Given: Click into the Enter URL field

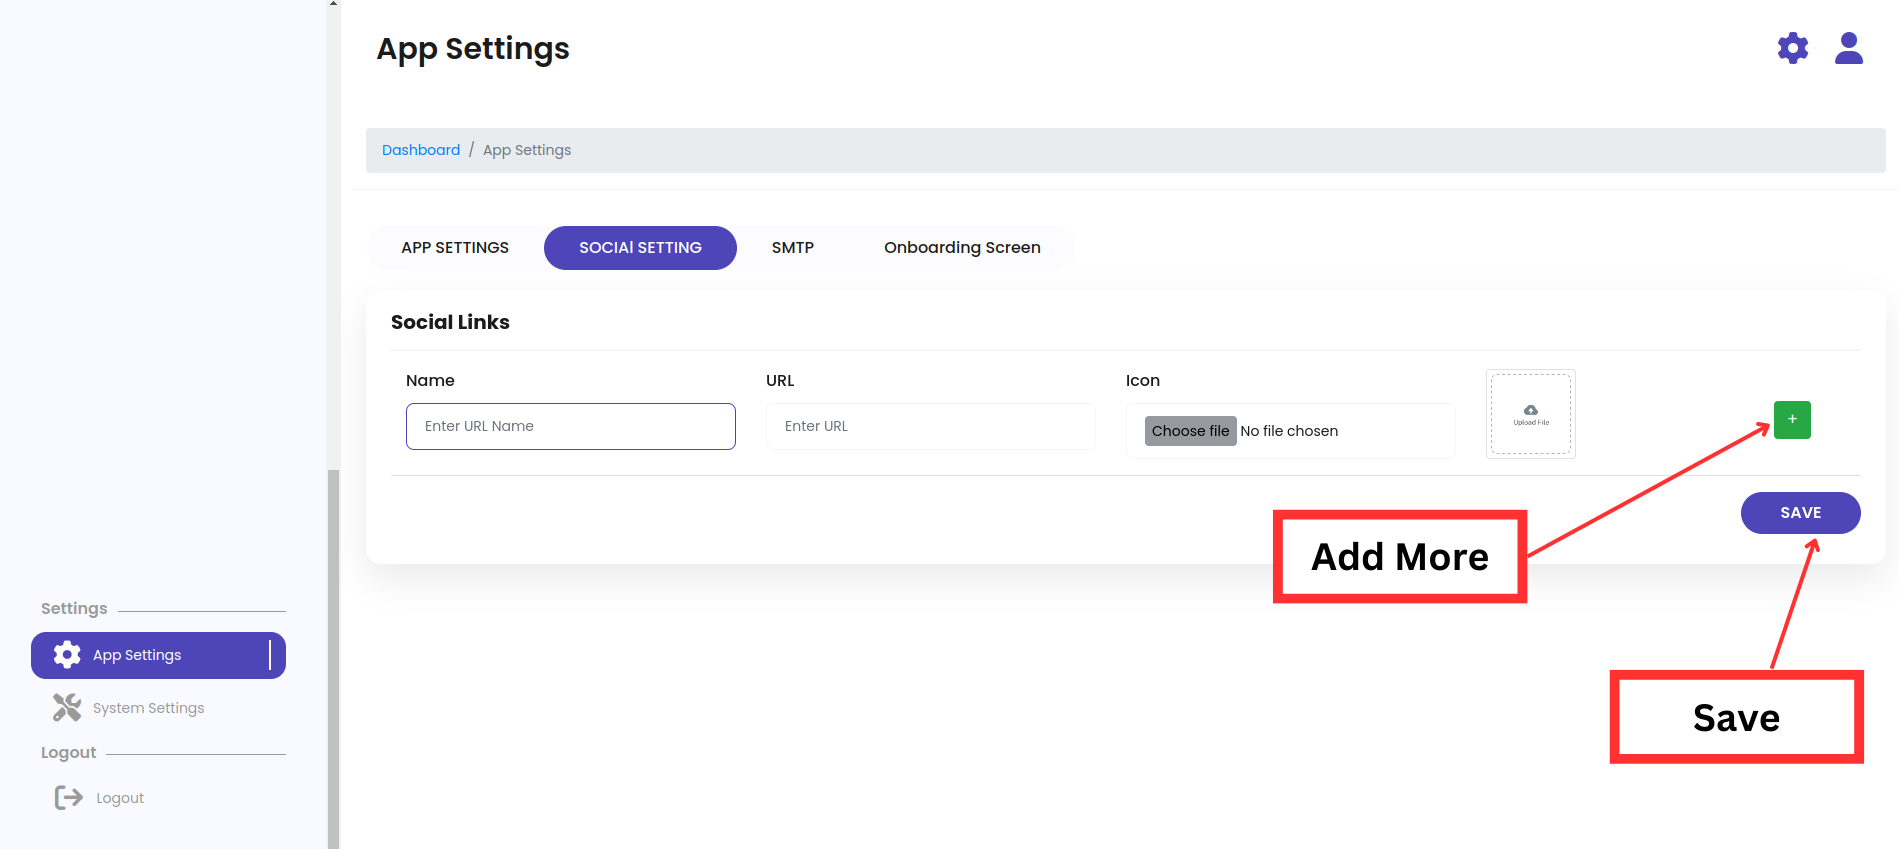Looking at the screenshot, I should pos(930,426).
